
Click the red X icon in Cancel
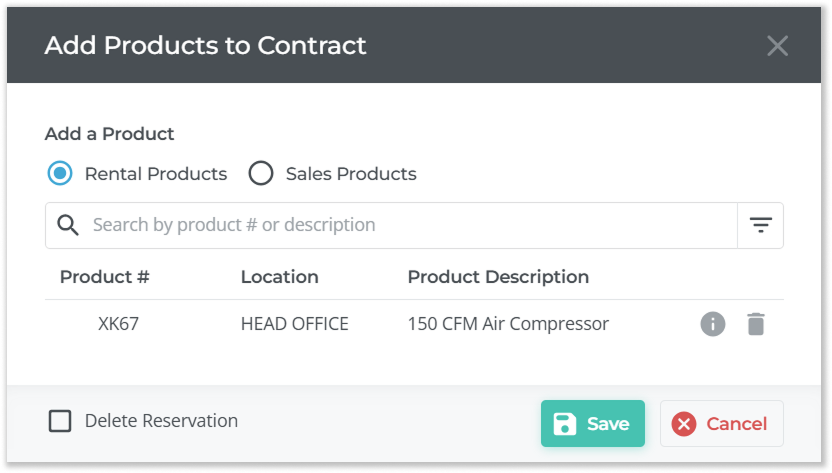tap(684, 424)
